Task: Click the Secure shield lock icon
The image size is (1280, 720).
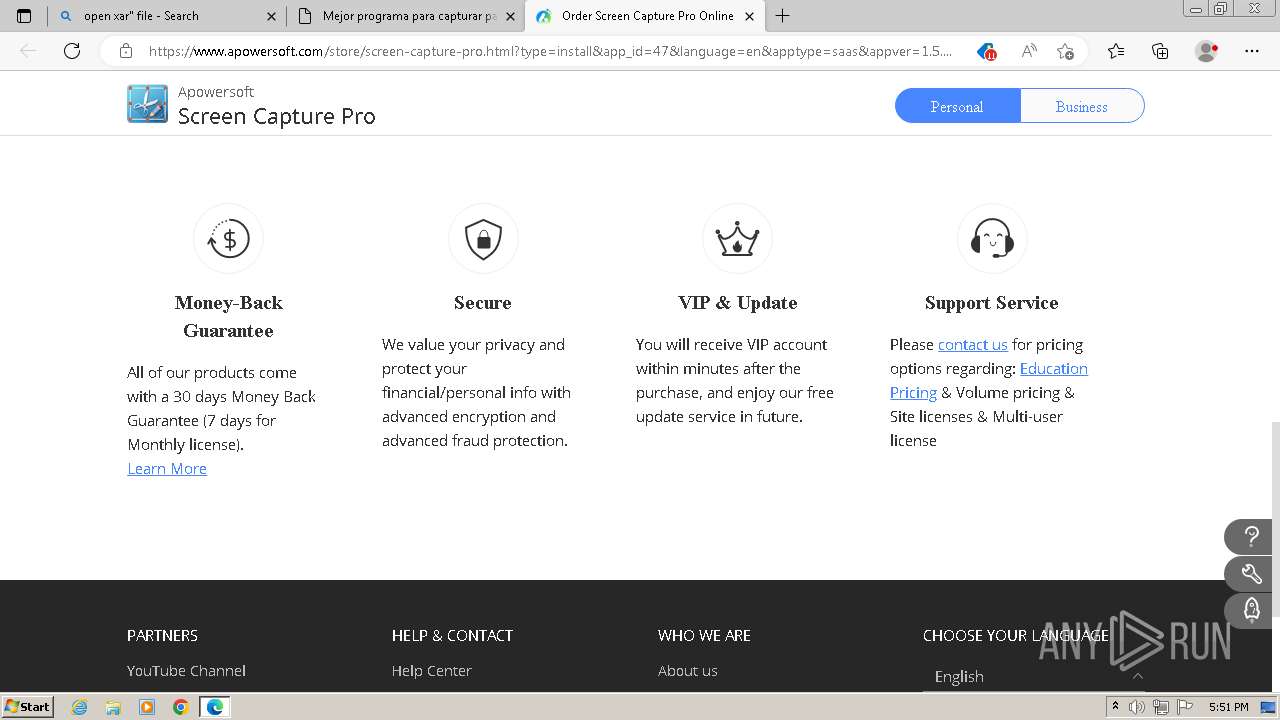Action: click(483, 239)
